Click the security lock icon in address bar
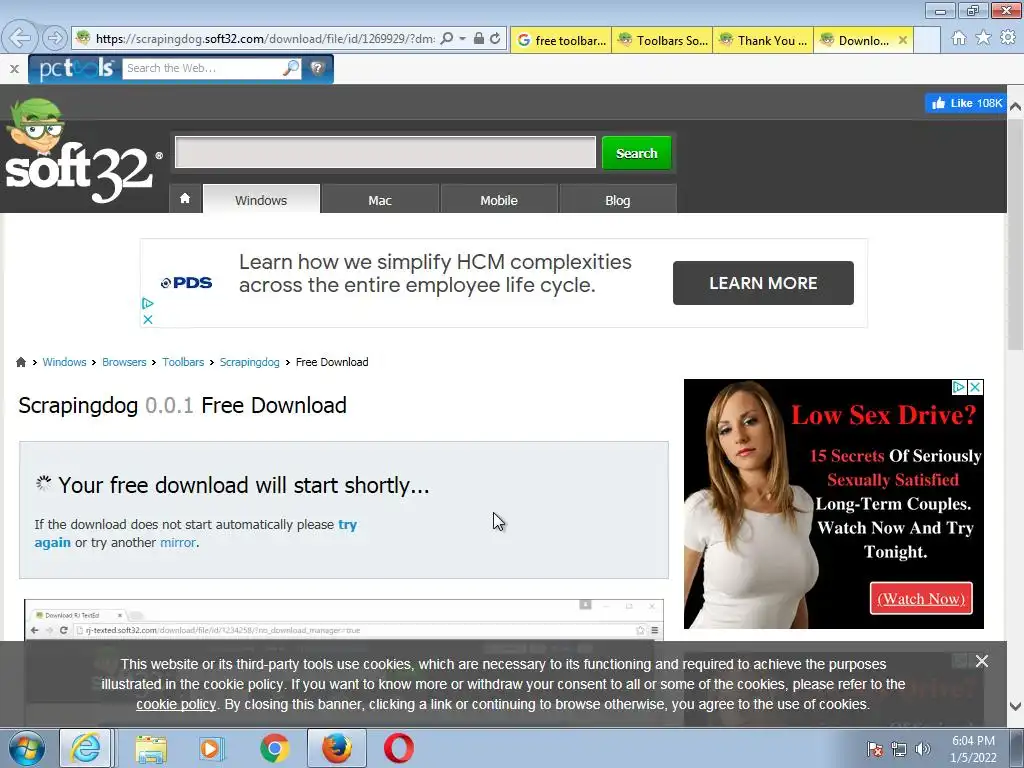Screen dimensions: 1024x768 (479, 39)
